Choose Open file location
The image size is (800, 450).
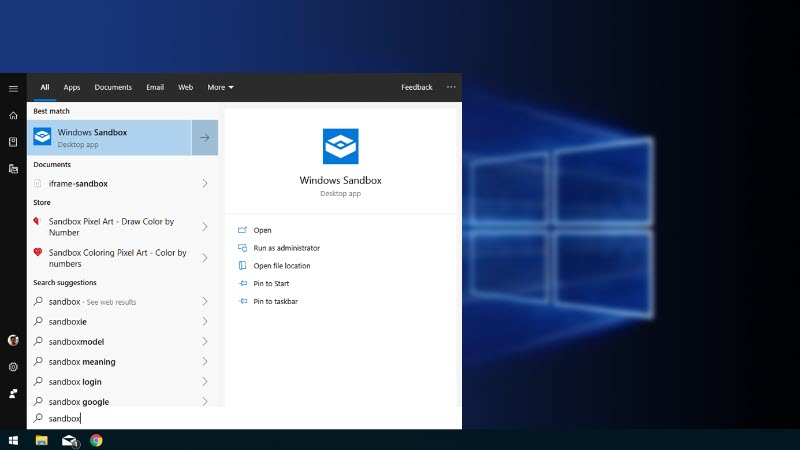282,265
